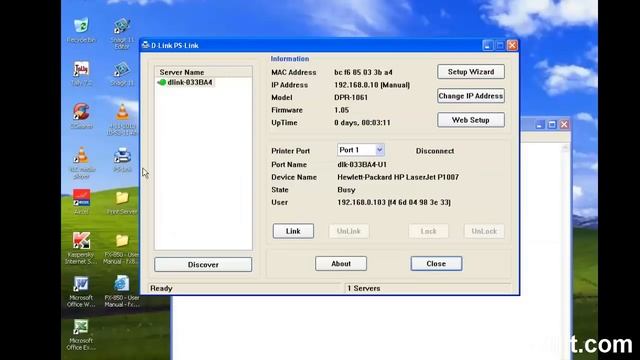This screenshot has height=360, width=640.
Task: Click the Setup Wizard button
Action: tap(471, 72)
